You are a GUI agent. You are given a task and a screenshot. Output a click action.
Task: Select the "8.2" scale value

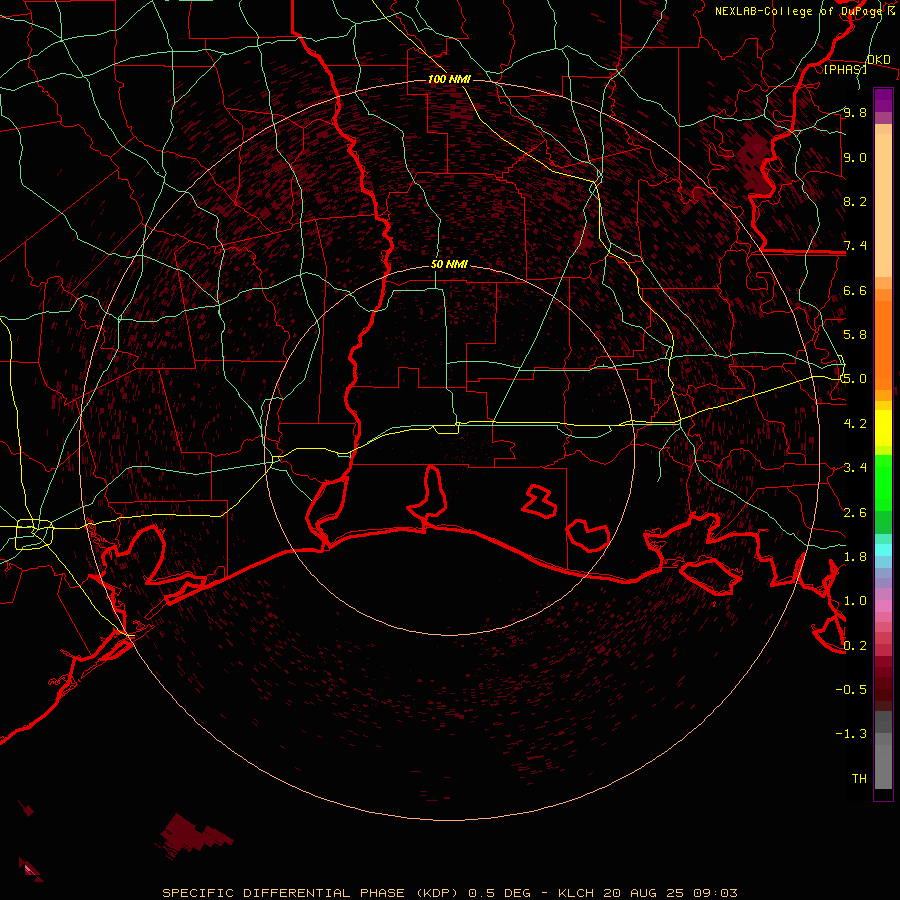tap(855, 201)
